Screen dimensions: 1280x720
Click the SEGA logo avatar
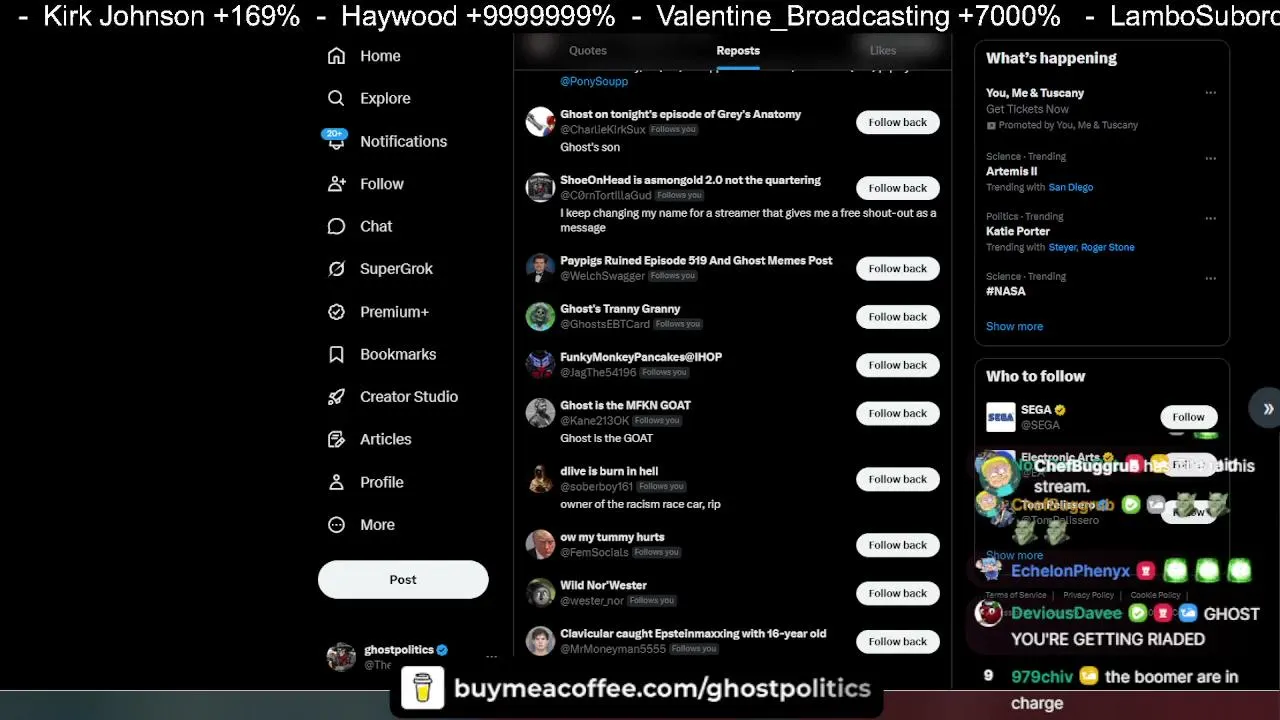tap(1001, 417)
